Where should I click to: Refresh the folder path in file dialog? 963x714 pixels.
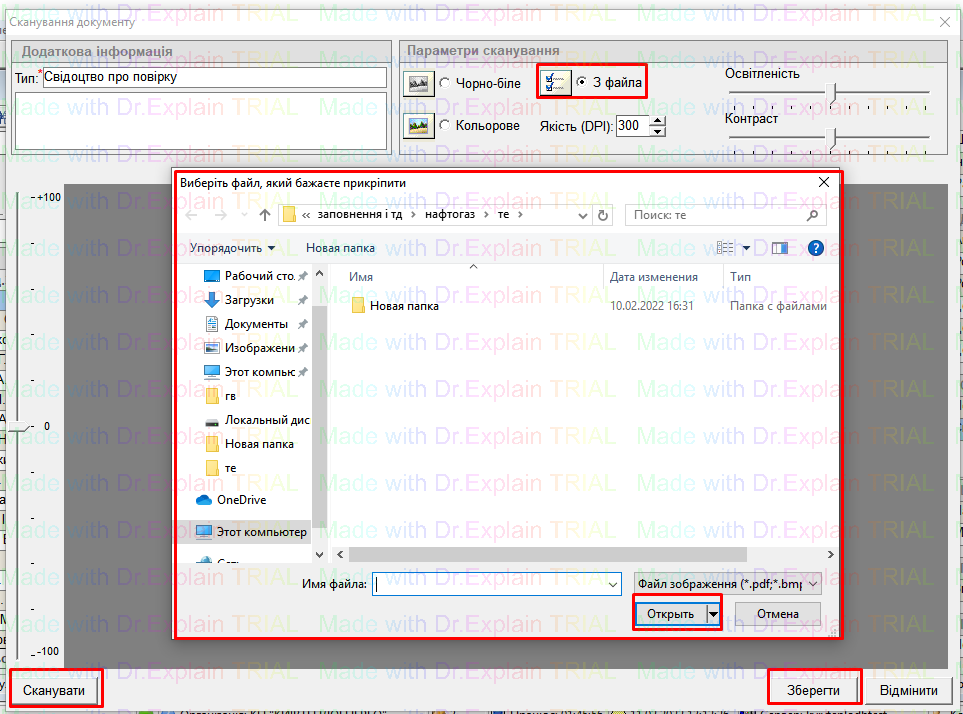point(602,215)
